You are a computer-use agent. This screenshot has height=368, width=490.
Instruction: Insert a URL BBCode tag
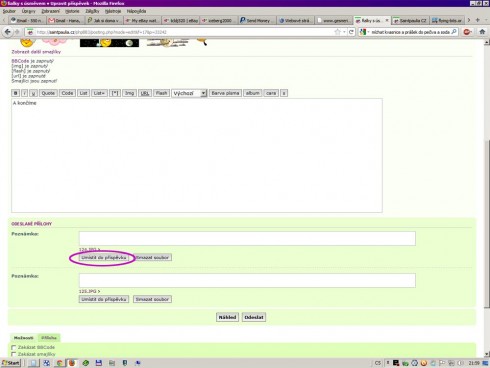[145, 93]
